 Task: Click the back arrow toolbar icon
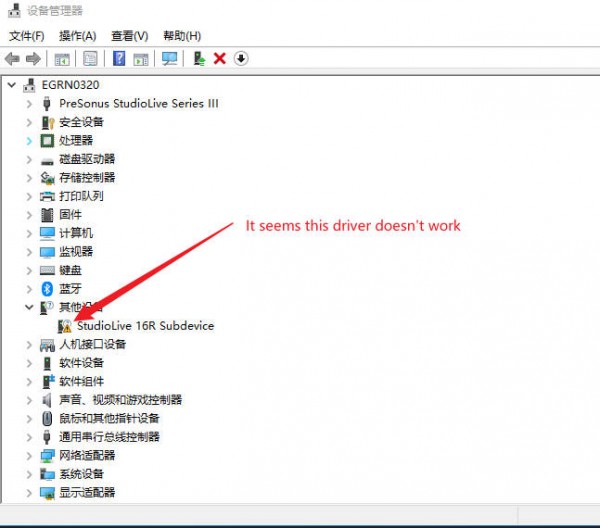click(x=12, y=59)
